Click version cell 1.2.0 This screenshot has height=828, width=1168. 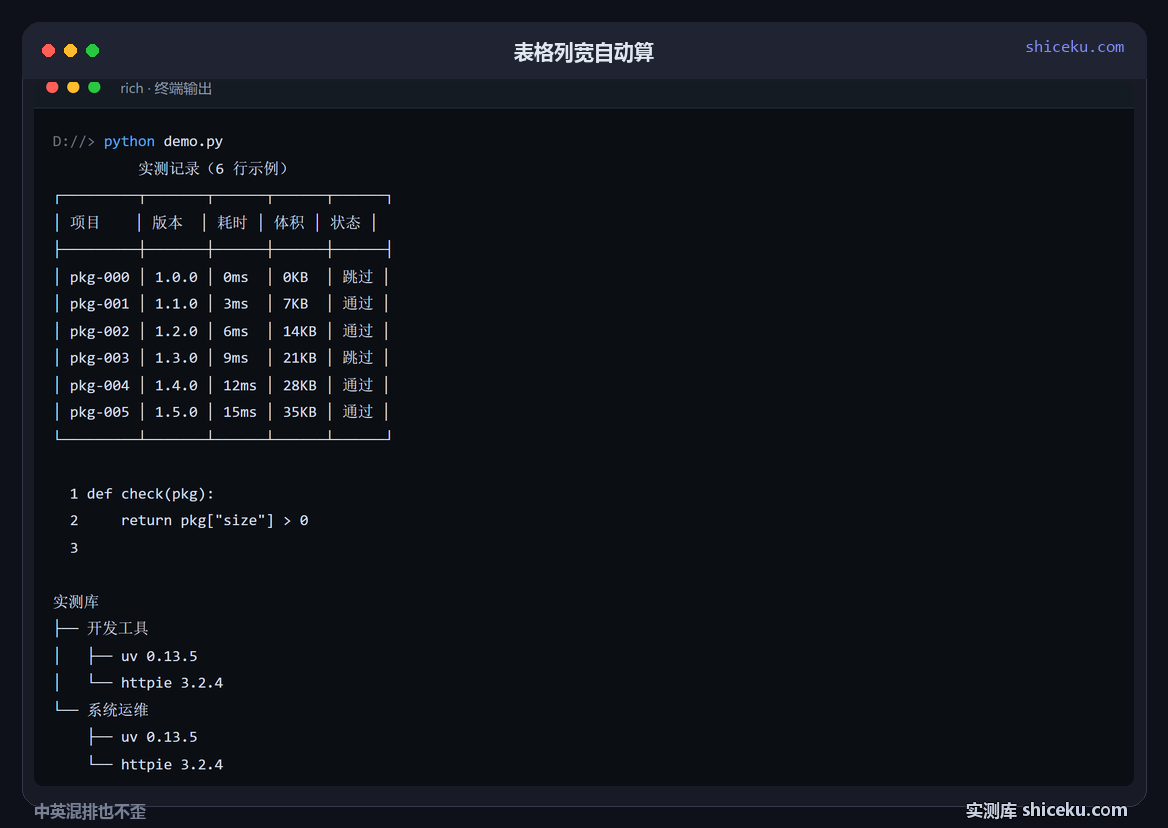[177, 331]
